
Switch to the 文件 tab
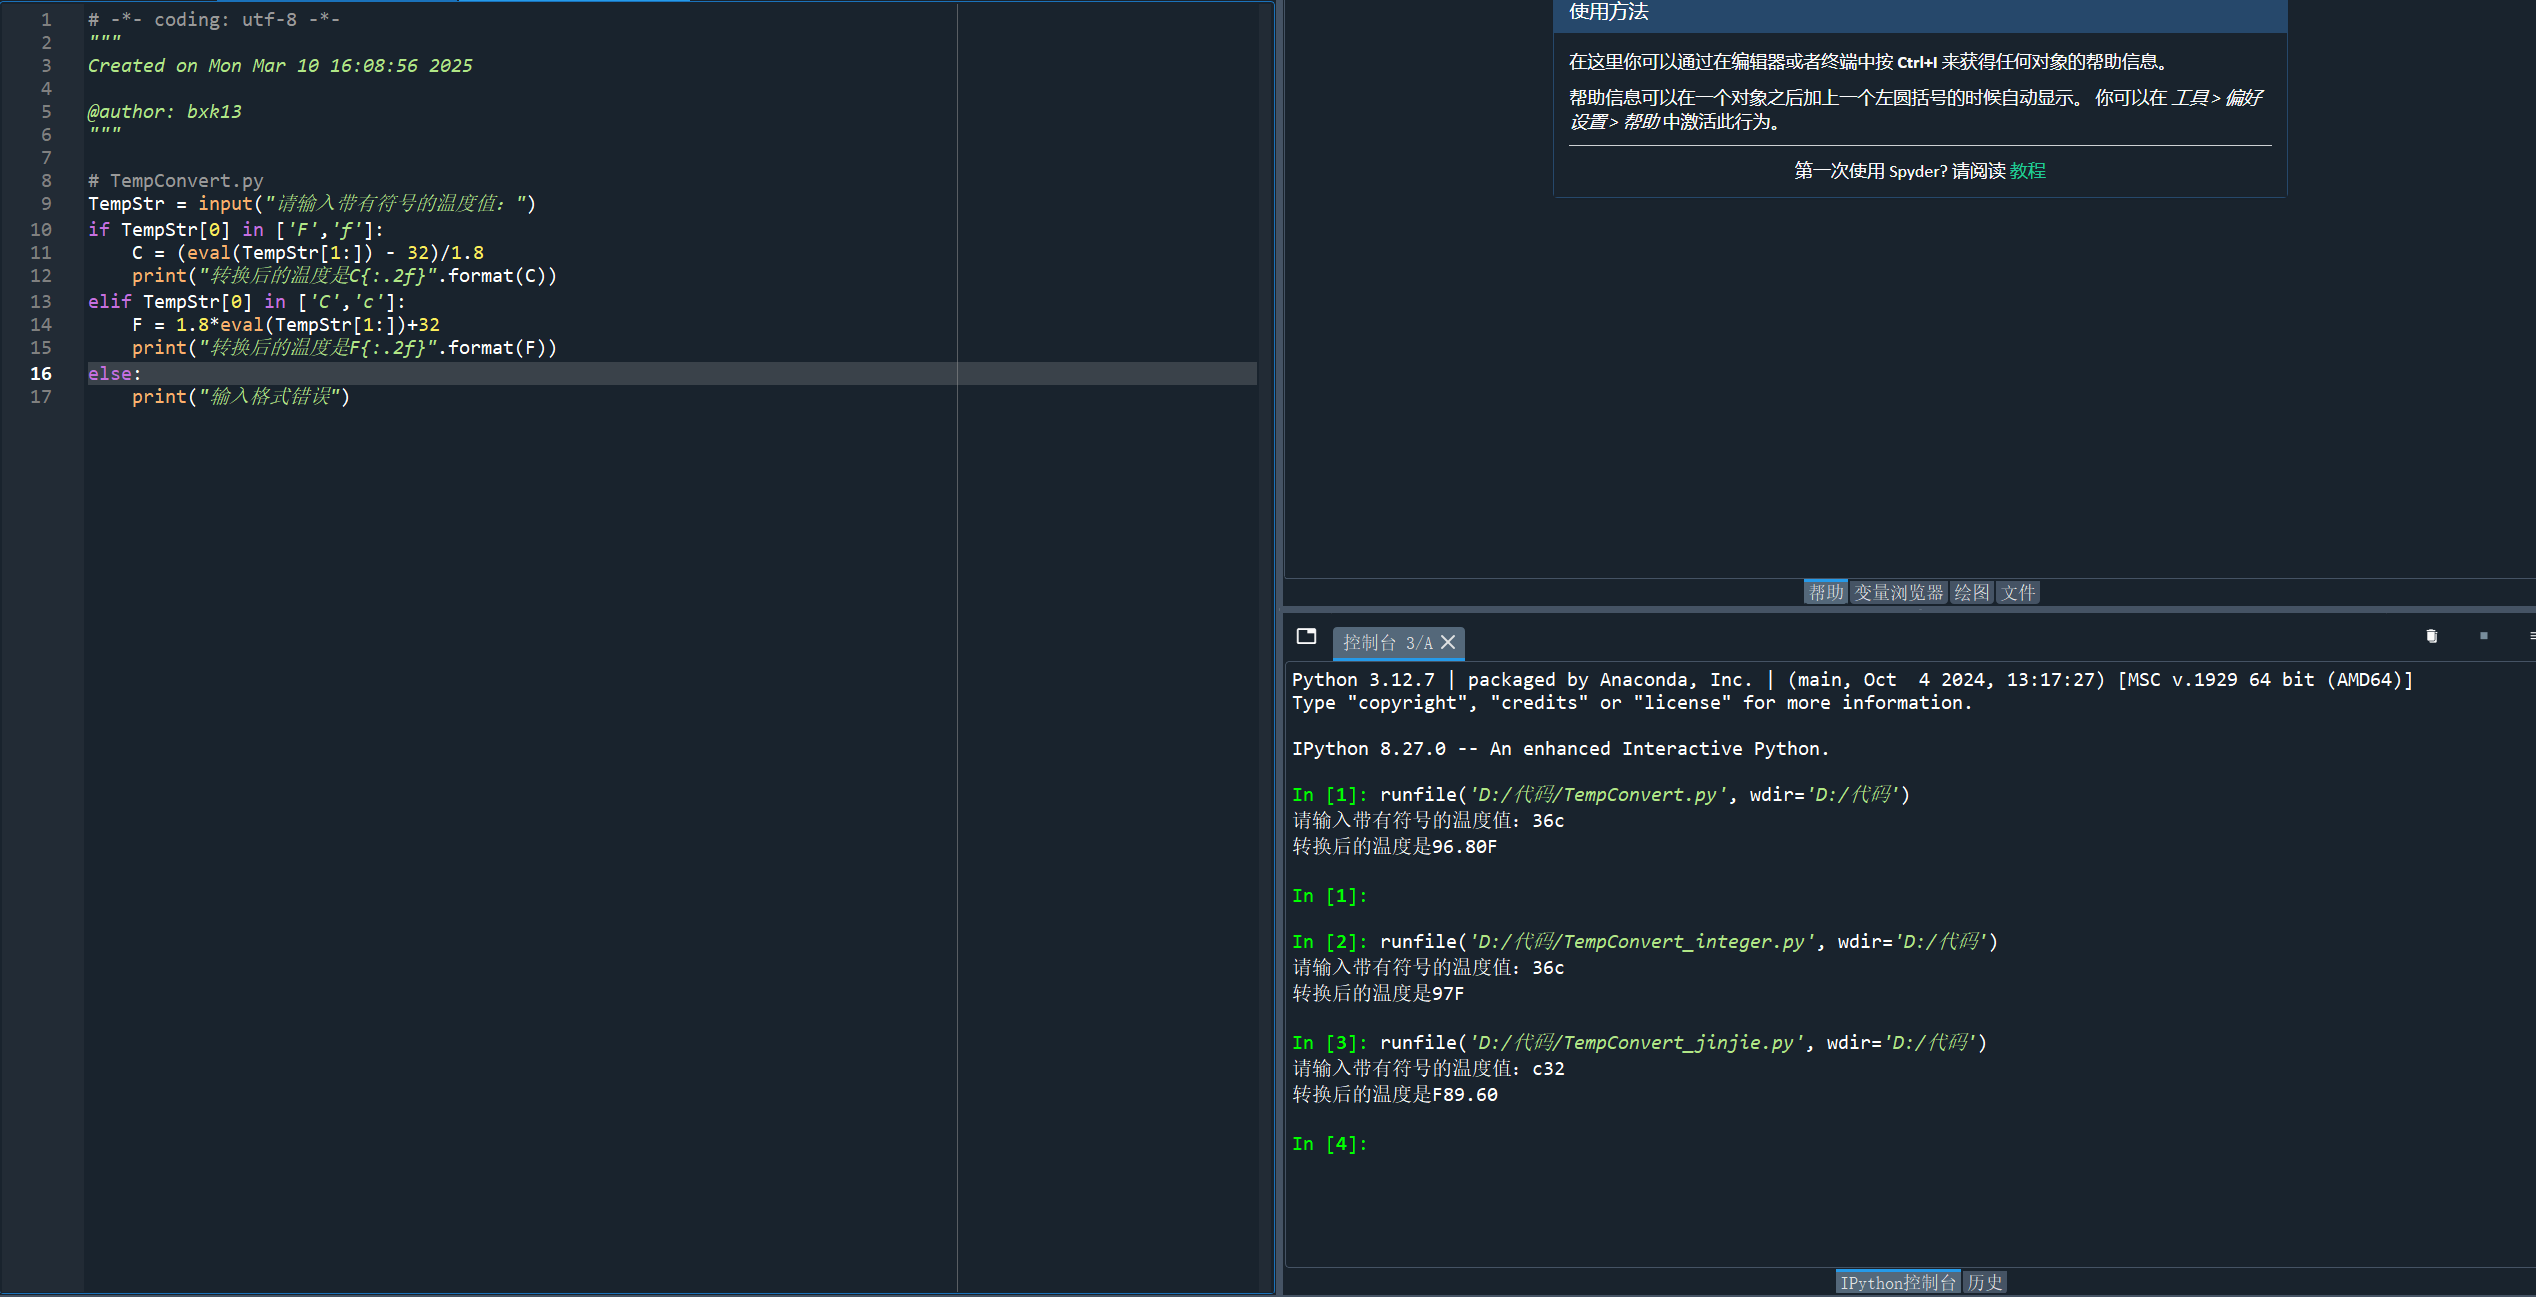(2018, 592)
